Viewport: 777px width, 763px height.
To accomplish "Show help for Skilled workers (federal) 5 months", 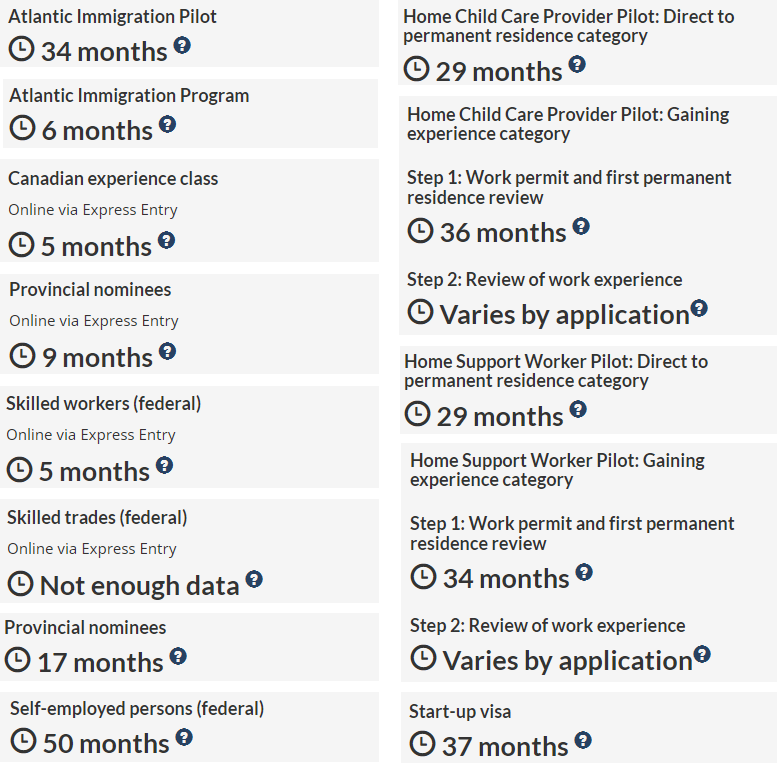I will pyautogui.click(x=164, y=465).
